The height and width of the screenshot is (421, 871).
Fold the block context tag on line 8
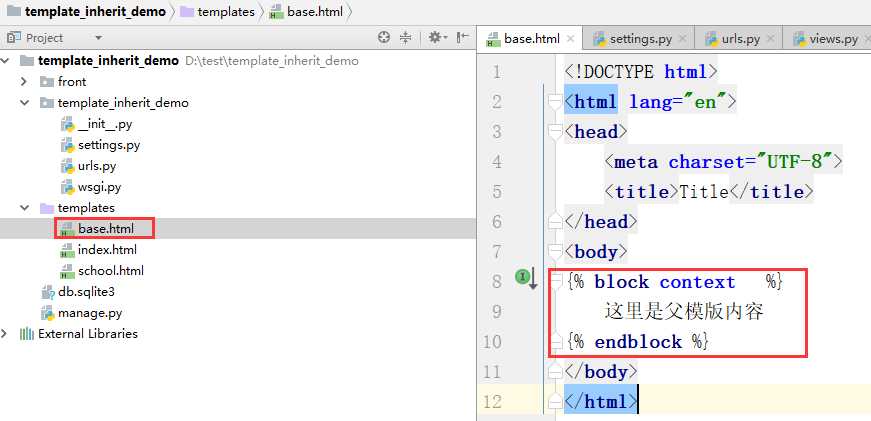coord(557,282)
